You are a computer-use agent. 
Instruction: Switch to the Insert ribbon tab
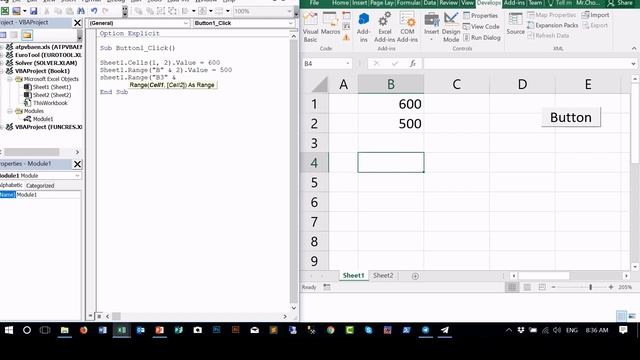360,3
